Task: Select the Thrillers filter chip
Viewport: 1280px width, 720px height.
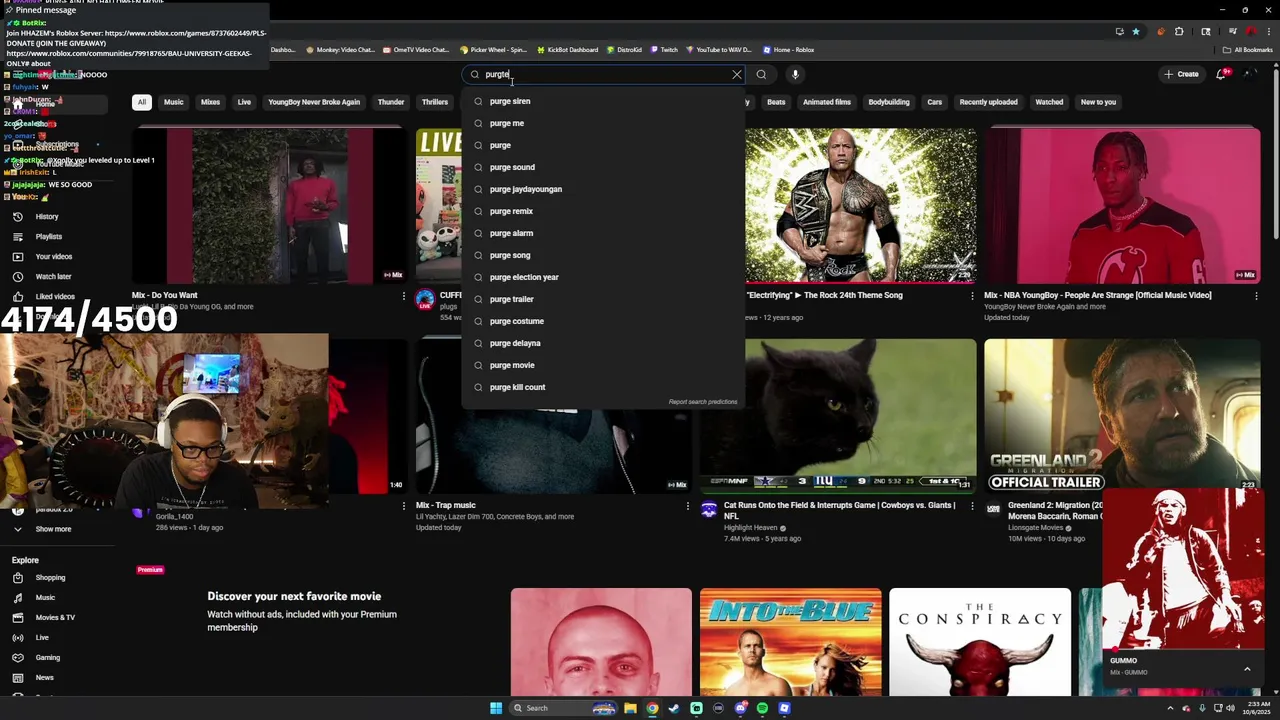Action: pyautogui.click(x=435, y=102)
